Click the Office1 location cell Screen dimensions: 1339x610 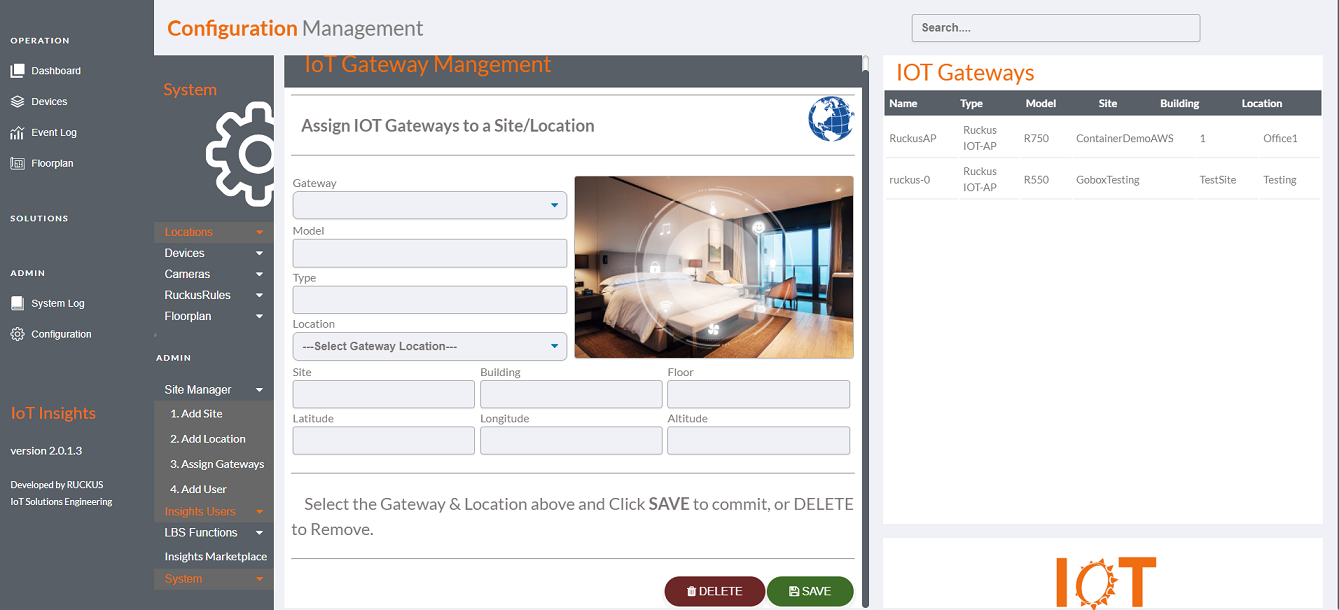tap(1280, 138)
